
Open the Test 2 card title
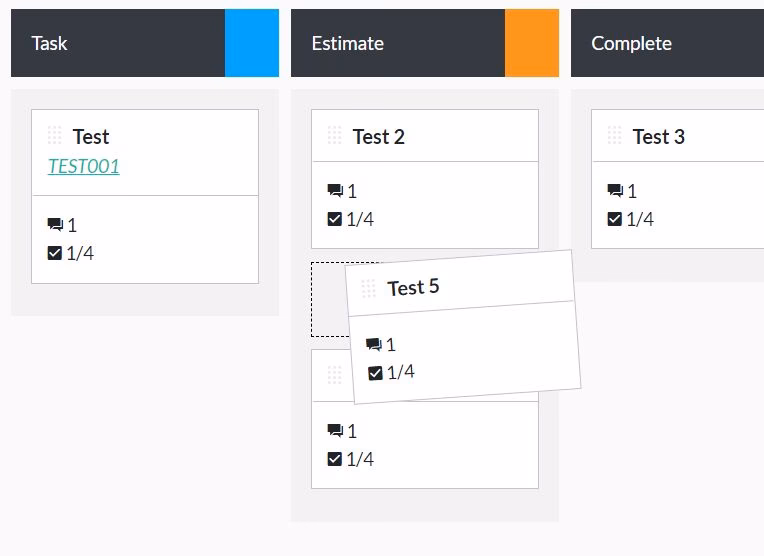click(x=379, y=137)
